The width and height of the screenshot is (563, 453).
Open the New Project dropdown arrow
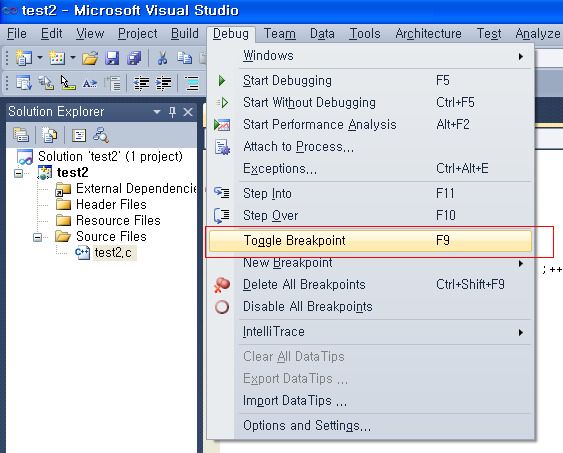tap(40, 57)
